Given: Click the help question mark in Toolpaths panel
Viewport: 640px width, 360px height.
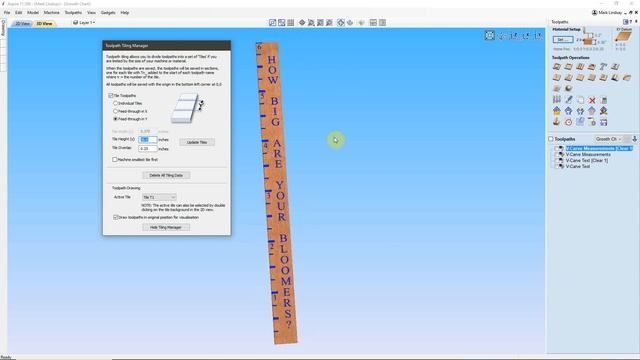Looking at the screenshot, I should point(631,22).
